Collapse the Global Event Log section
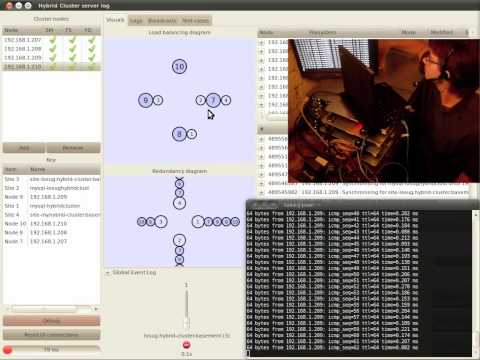Viewport: 480px width, 360px height. pyautogui.click(x=108, y=272)
